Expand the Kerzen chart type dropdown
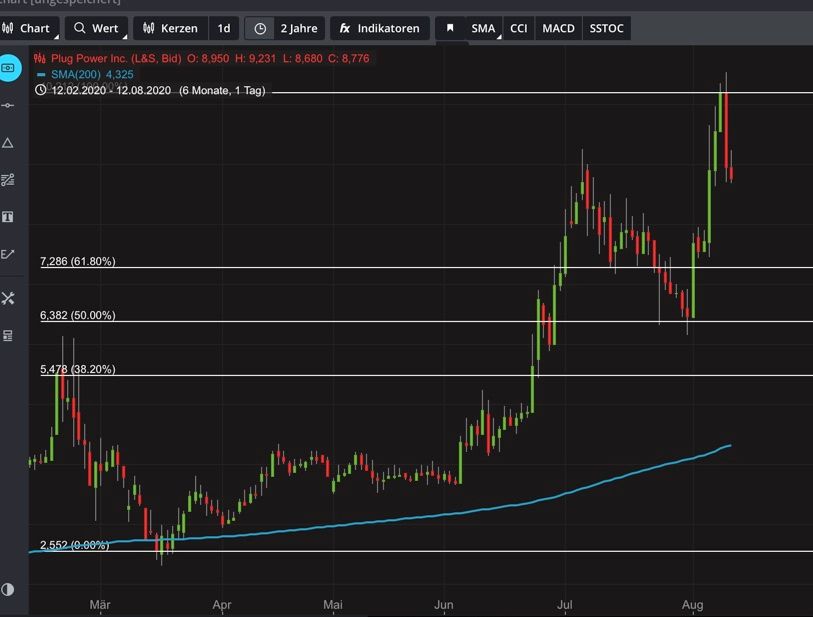This screenshot has width=813, height=617. 171,28
